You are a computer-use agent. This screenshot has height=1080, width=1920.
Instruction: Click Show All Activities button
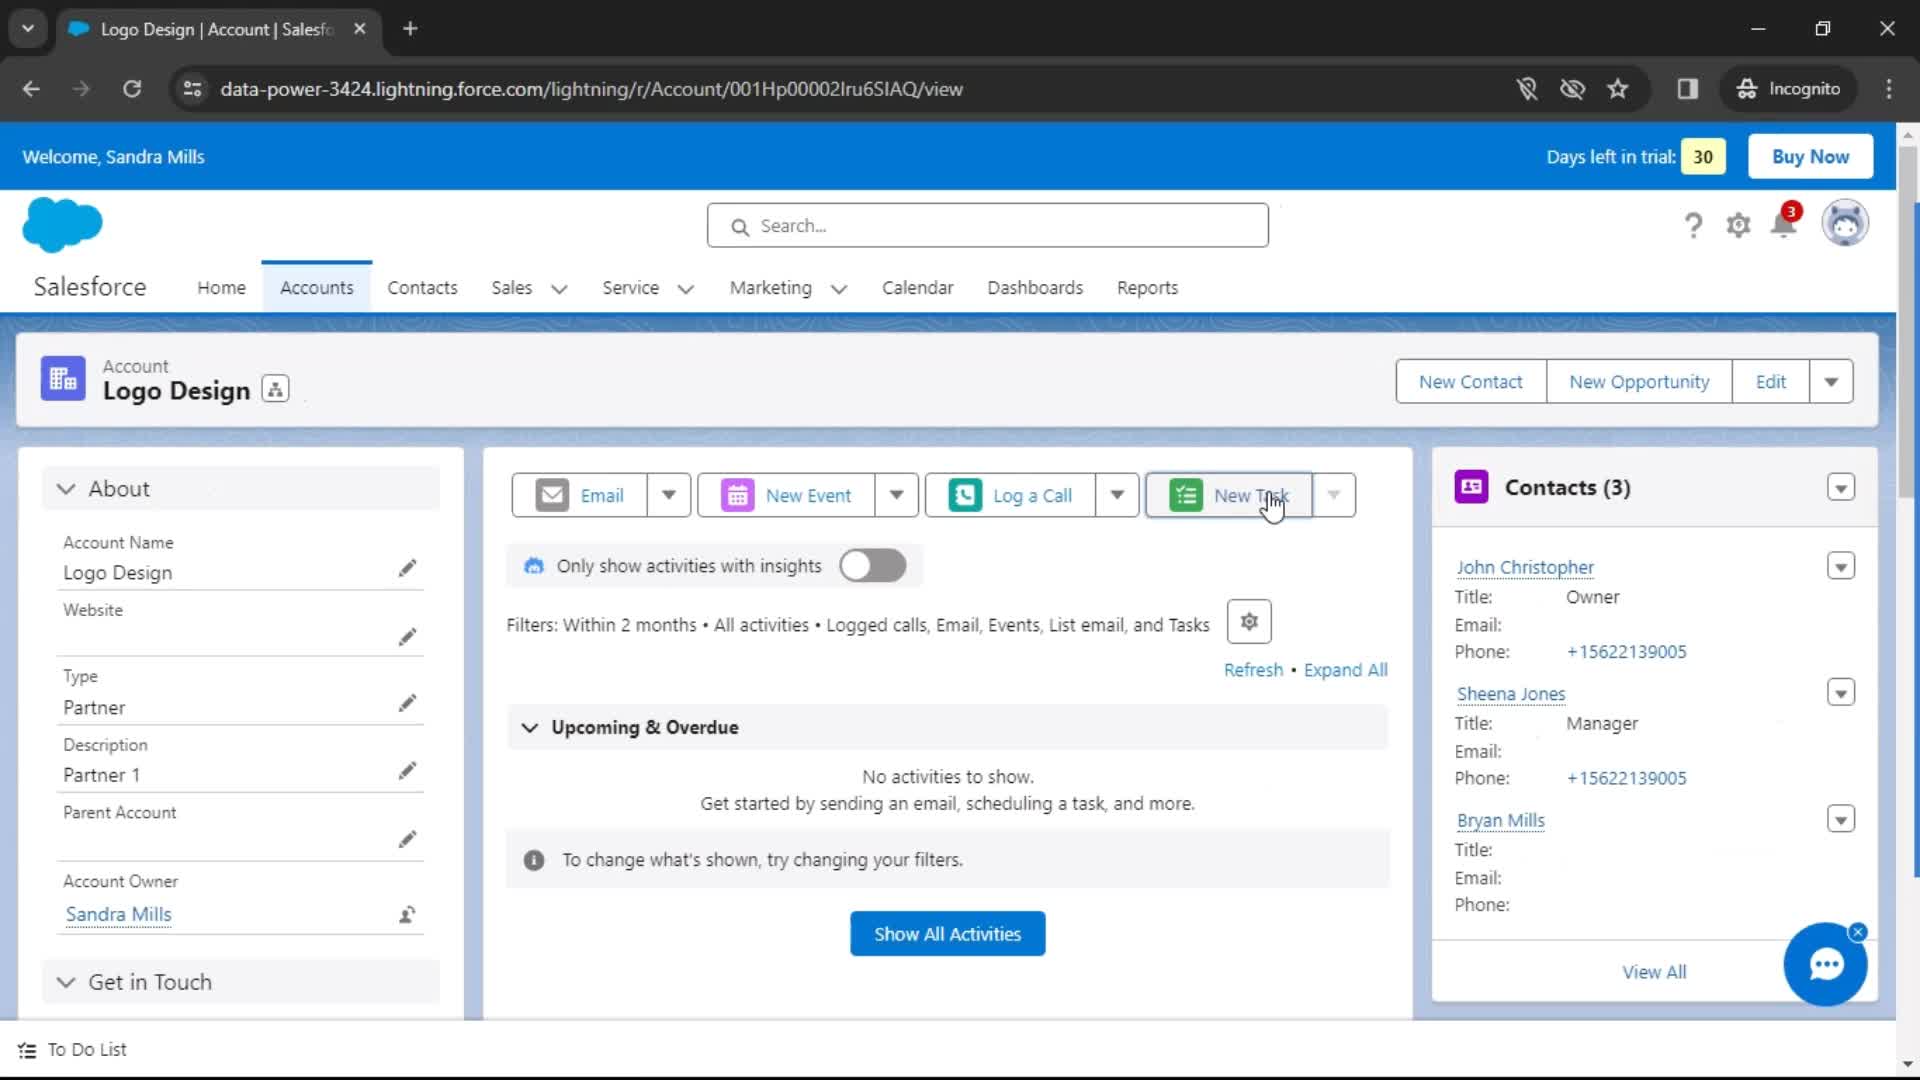(x=948, y=933)
